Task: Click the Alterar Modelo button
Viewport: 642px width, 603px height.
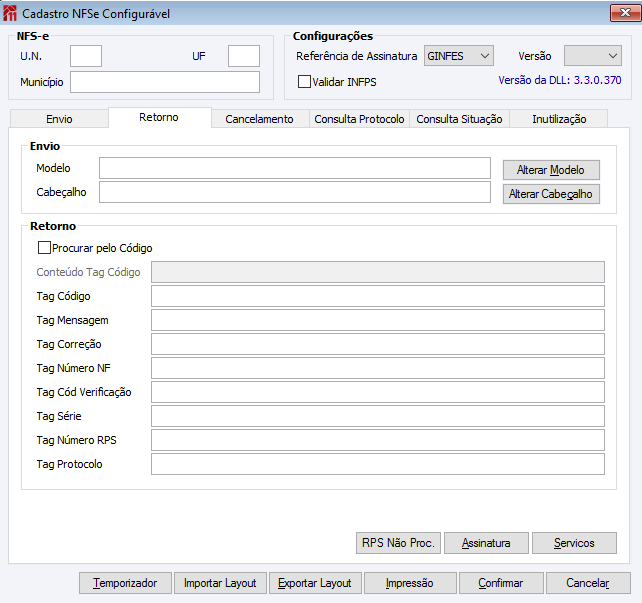Action: pyautogui.click(x=551, y=170)
